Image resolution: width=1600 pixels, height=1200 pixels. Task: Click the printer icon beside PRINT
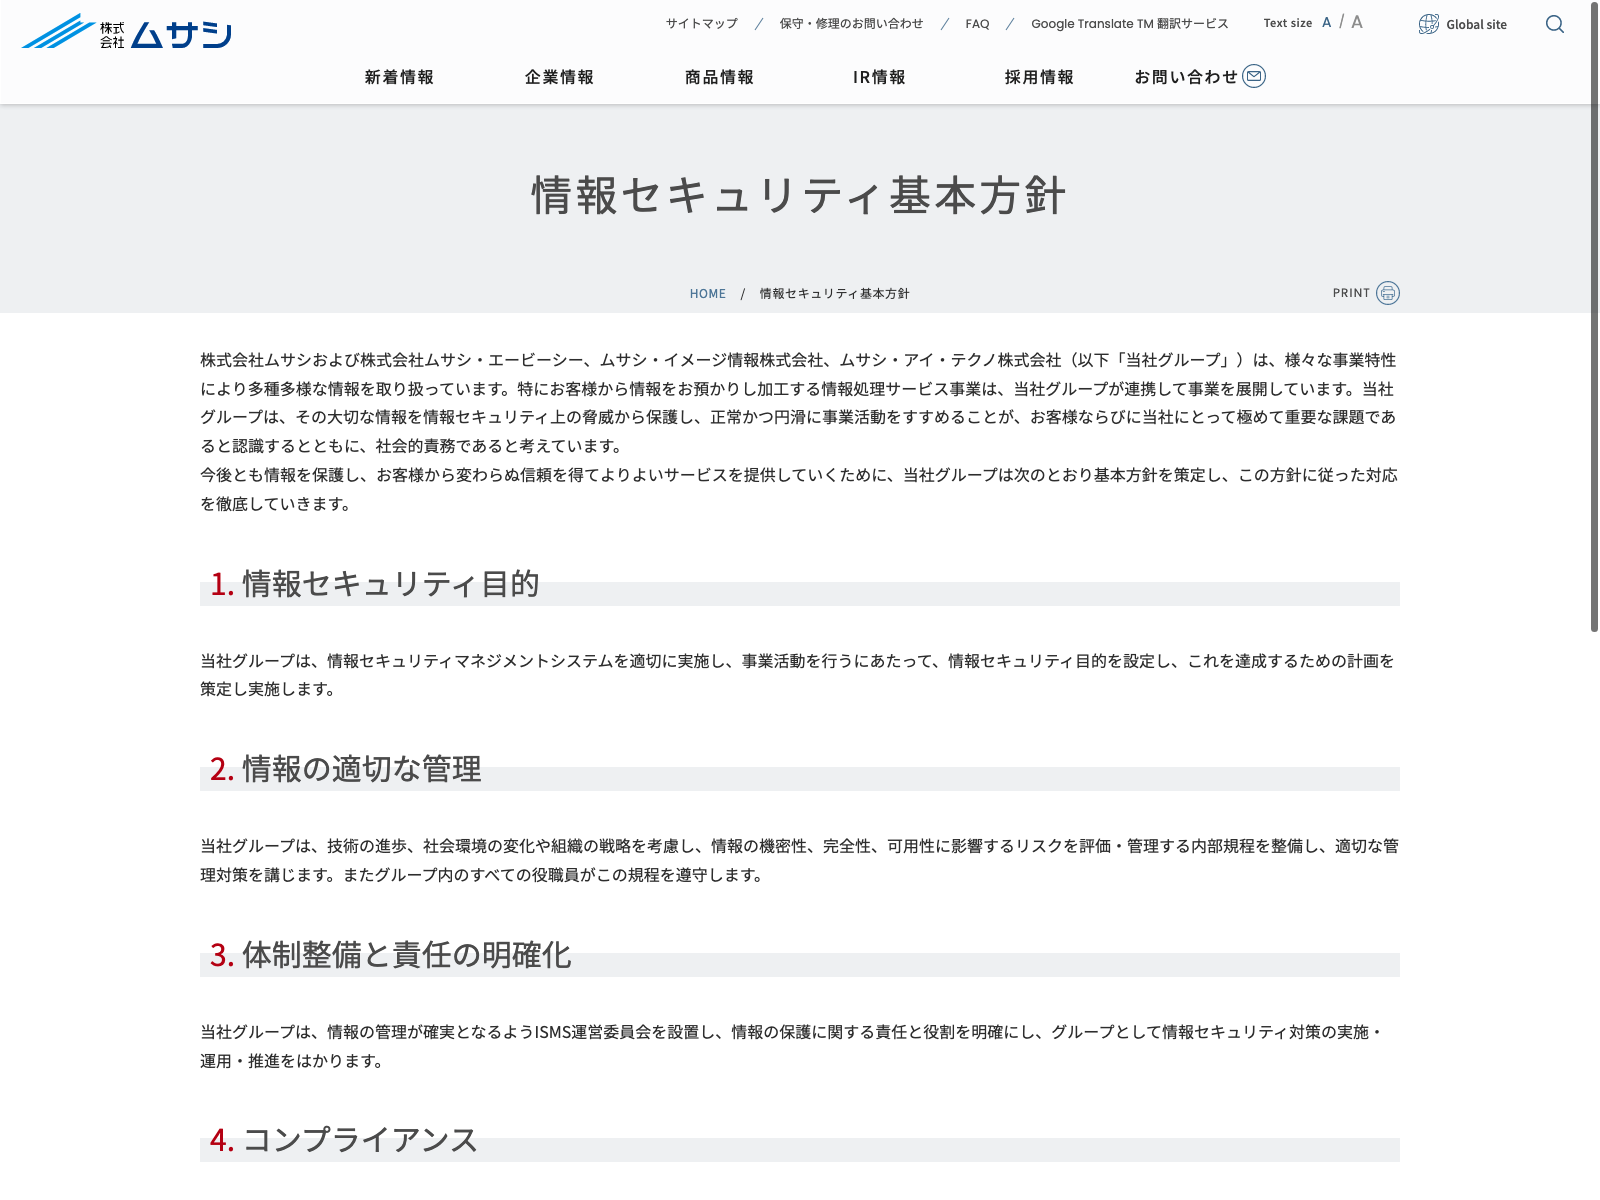(x=1388, y=293)
